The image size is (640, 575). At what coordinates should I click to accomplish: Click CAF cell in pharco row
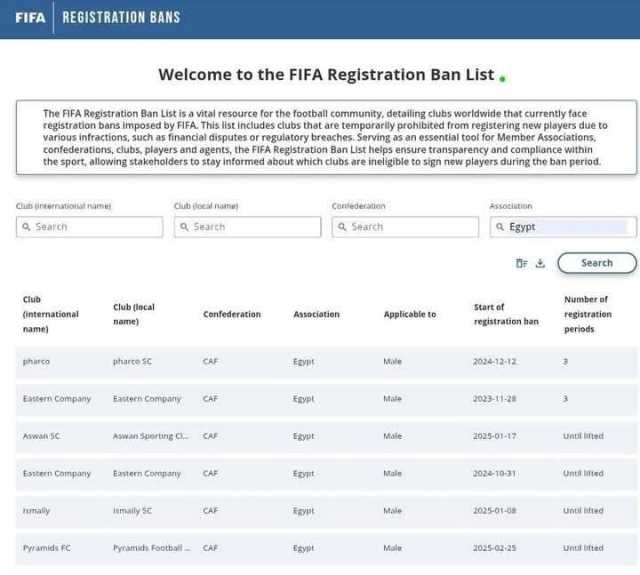(210, 362)
